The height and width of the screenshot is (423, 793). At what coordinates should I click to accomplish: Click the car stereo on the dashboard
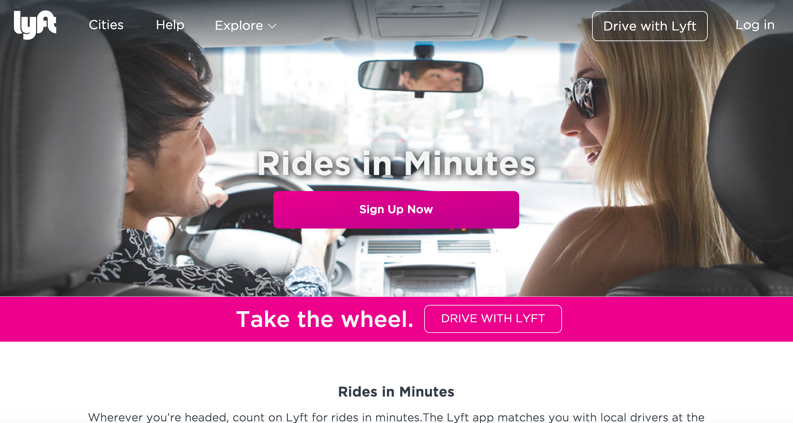pyautogui.click(x=430, y=281)
